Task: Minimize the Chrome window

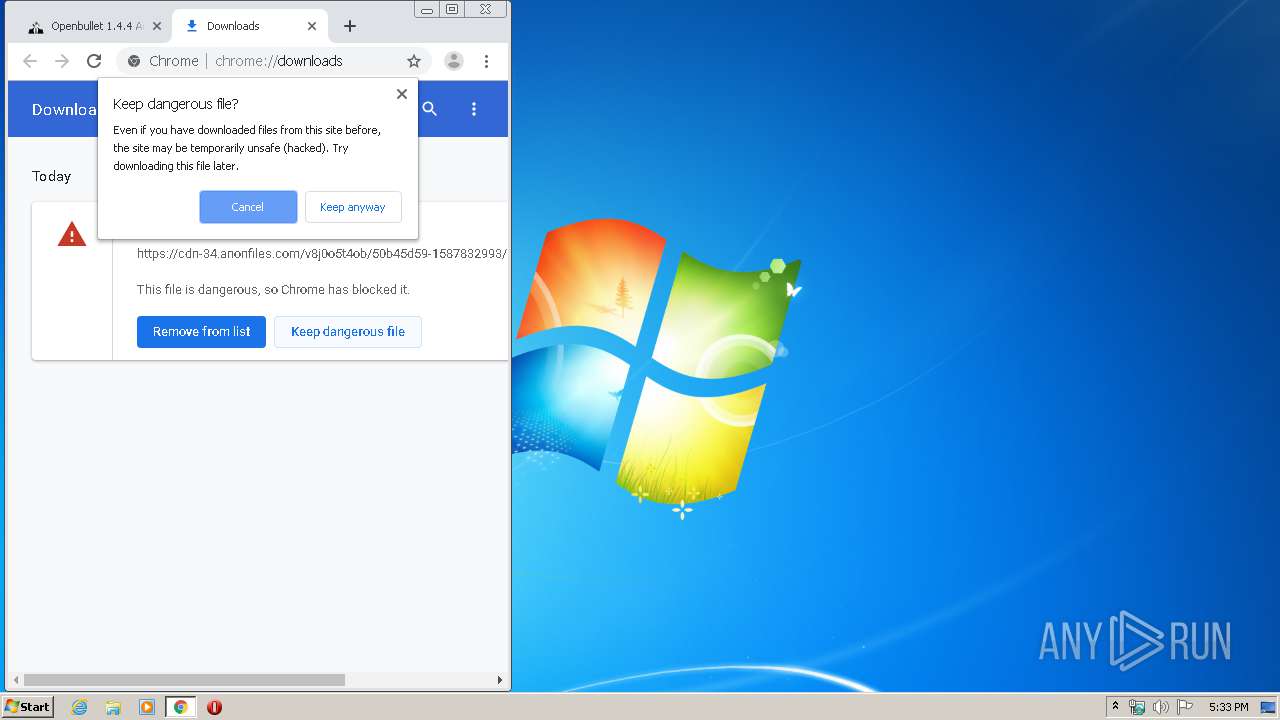Action: (427, 9)
